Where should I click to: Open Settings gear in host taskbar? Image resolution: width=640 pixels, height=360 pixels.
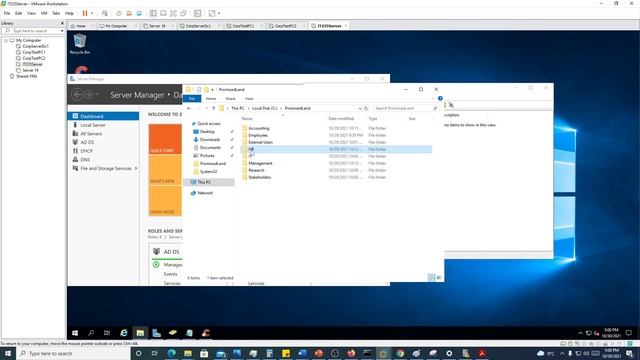(449, 353)
